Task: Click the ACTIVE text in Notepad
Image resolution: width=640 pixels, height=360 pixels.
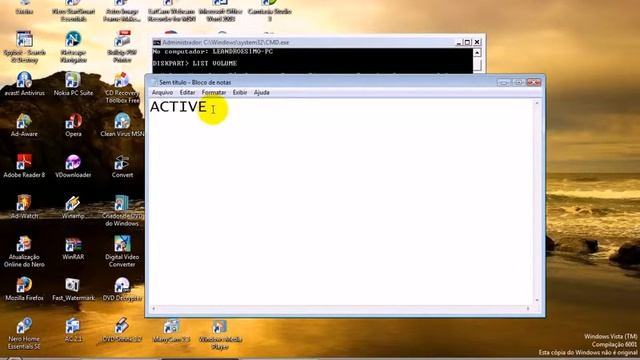Action: (x=178, y=107)
